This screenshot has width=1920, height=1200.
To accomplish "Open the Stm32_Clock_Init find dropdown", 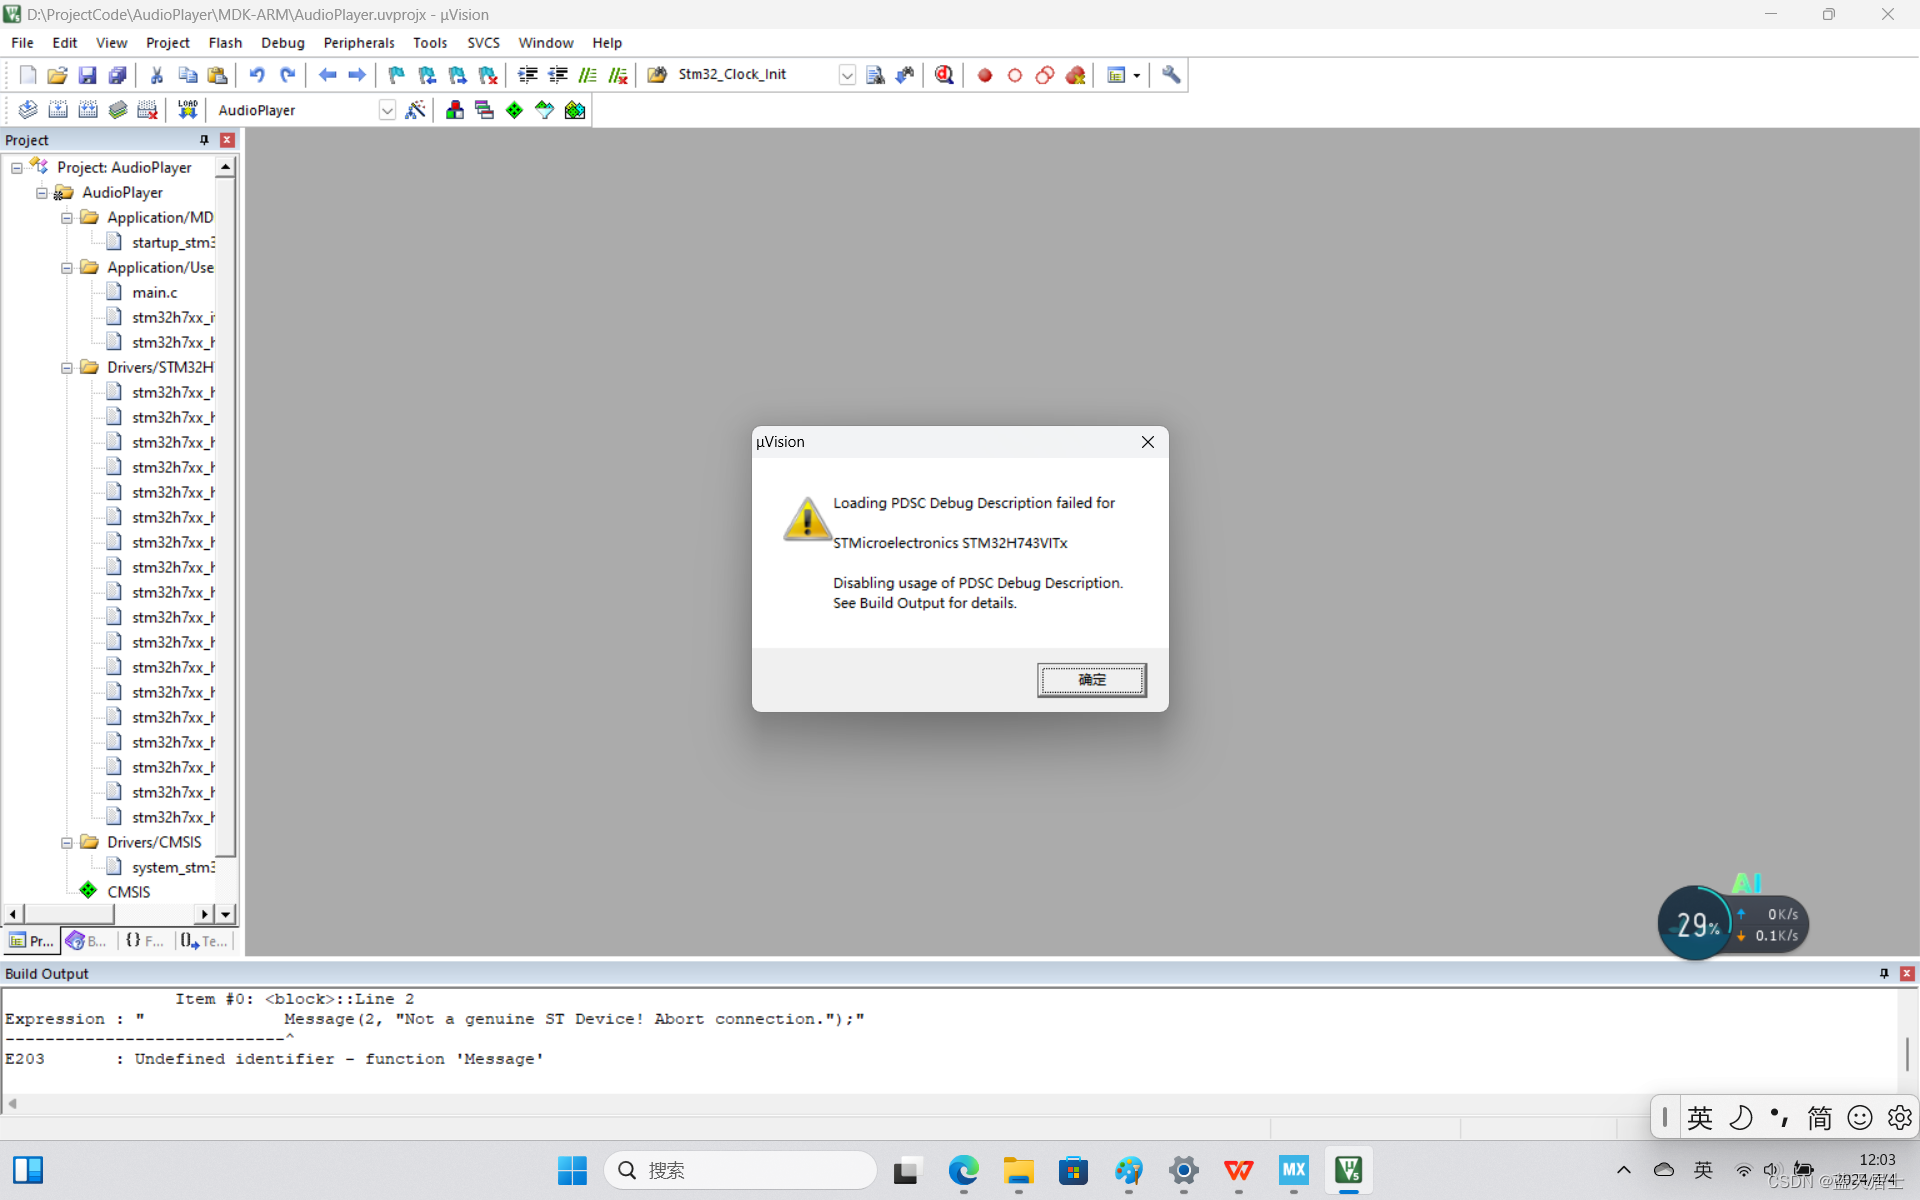I will [x=847, y=75].
